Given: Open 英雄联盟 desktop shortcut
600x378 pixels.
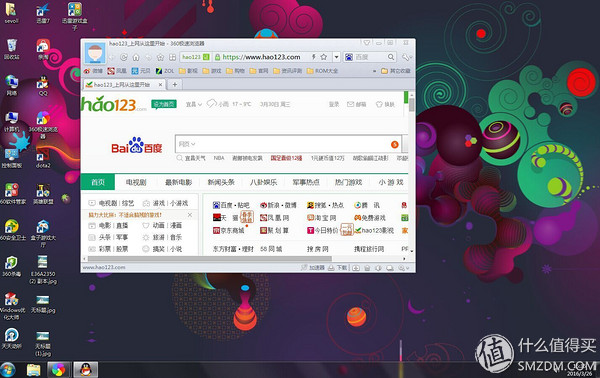Looking at the screenshot, I should pyautogui.click(x=43, y=194).
